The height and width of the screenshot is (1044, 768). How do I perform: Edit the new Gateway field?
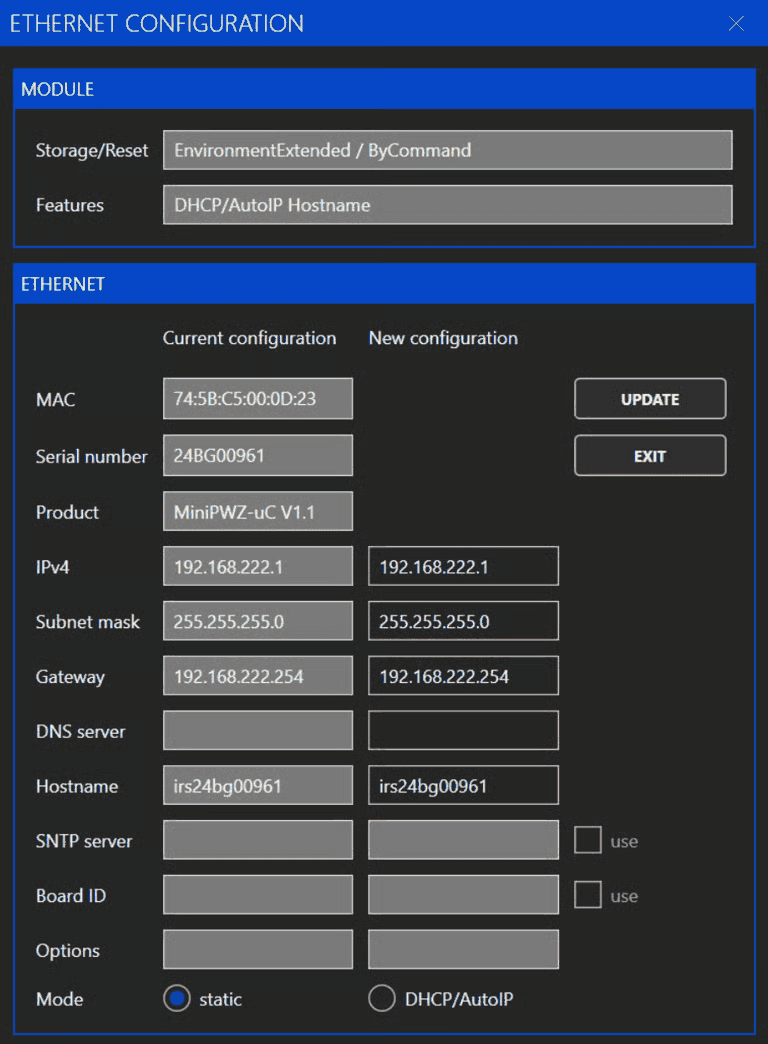tap(464, 676)
